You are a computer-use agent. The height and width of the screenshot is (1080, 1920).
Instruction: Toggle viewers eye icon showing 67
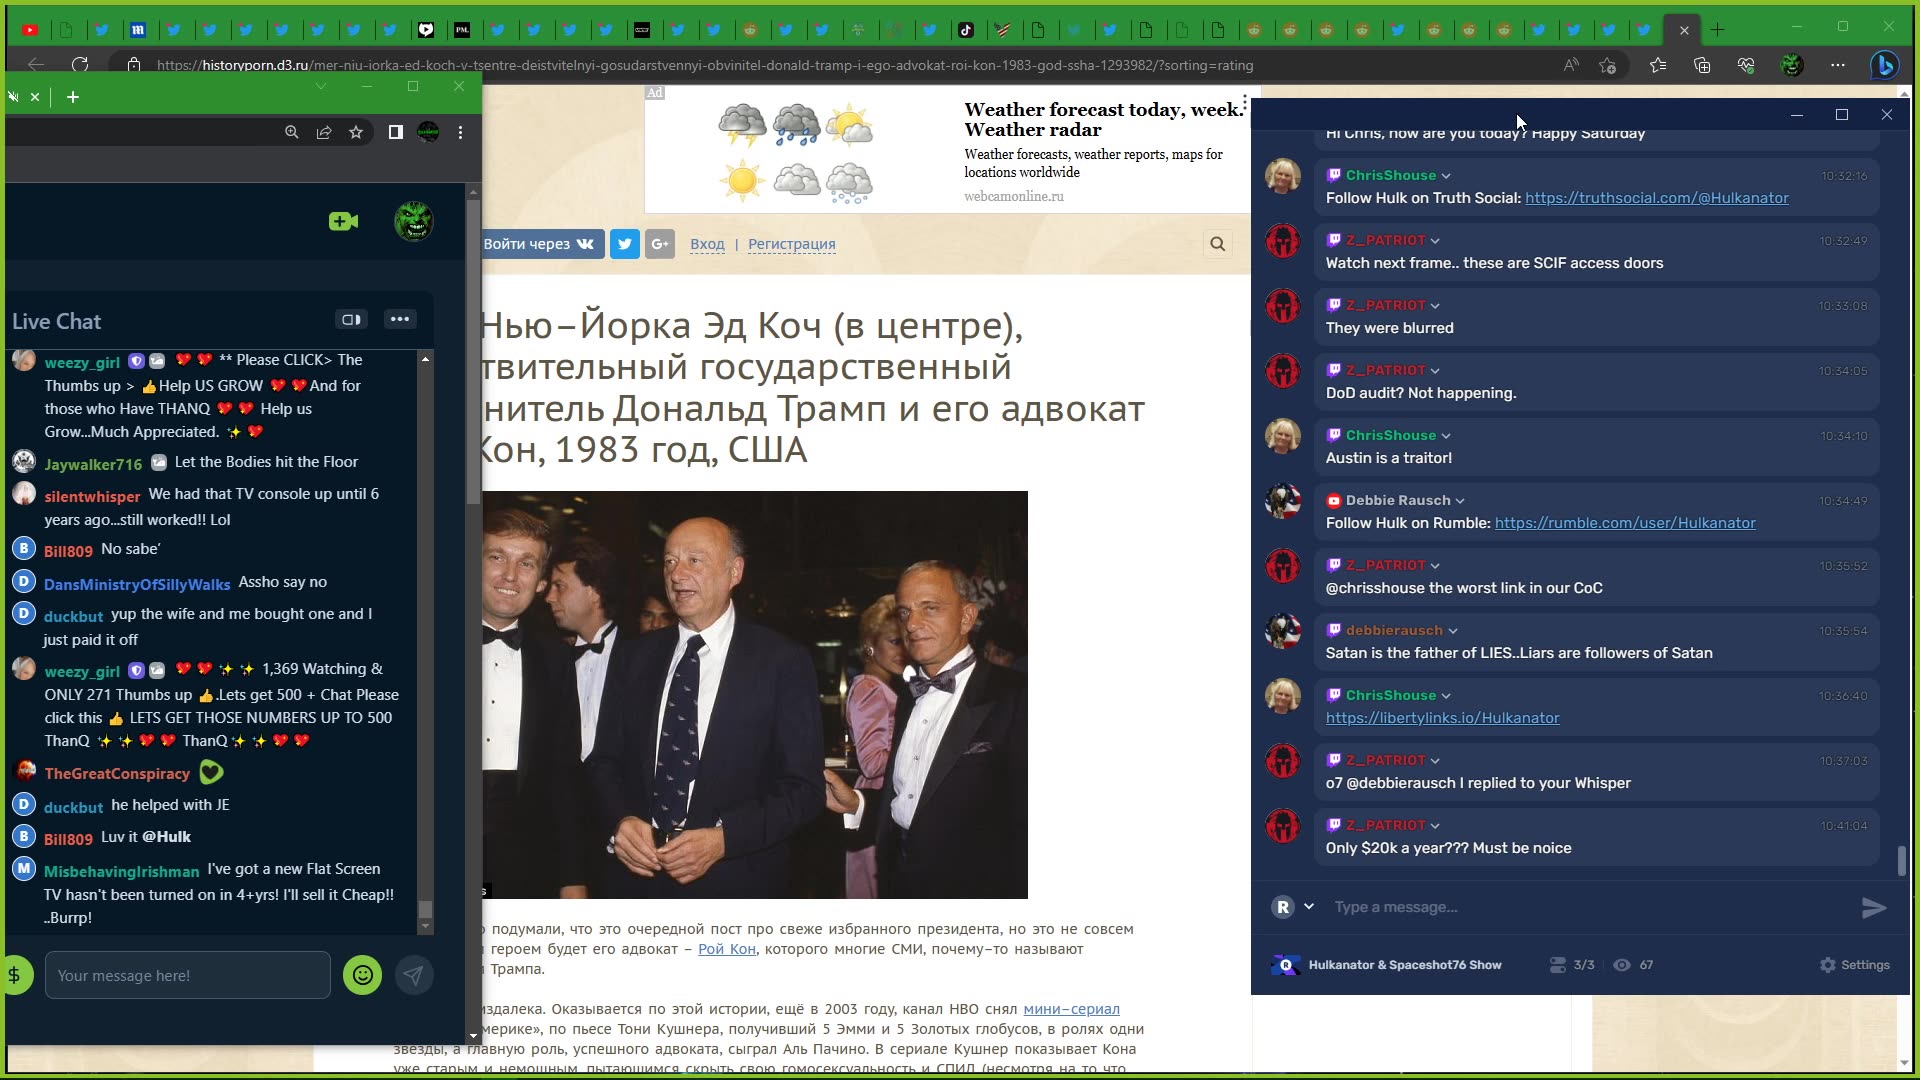pyautogui.click(x=1622, y=965)
